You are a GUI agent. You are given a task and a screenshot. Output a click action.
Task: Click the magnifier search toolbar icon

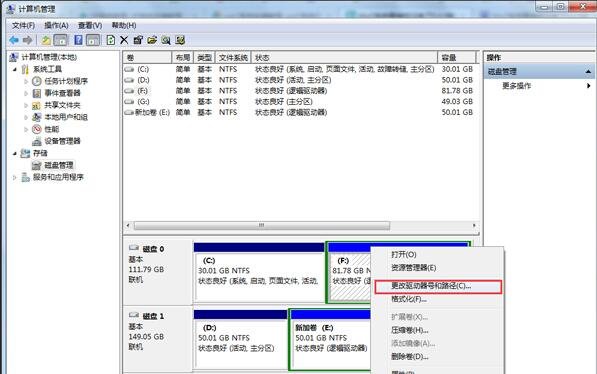[x=166, y=40]
